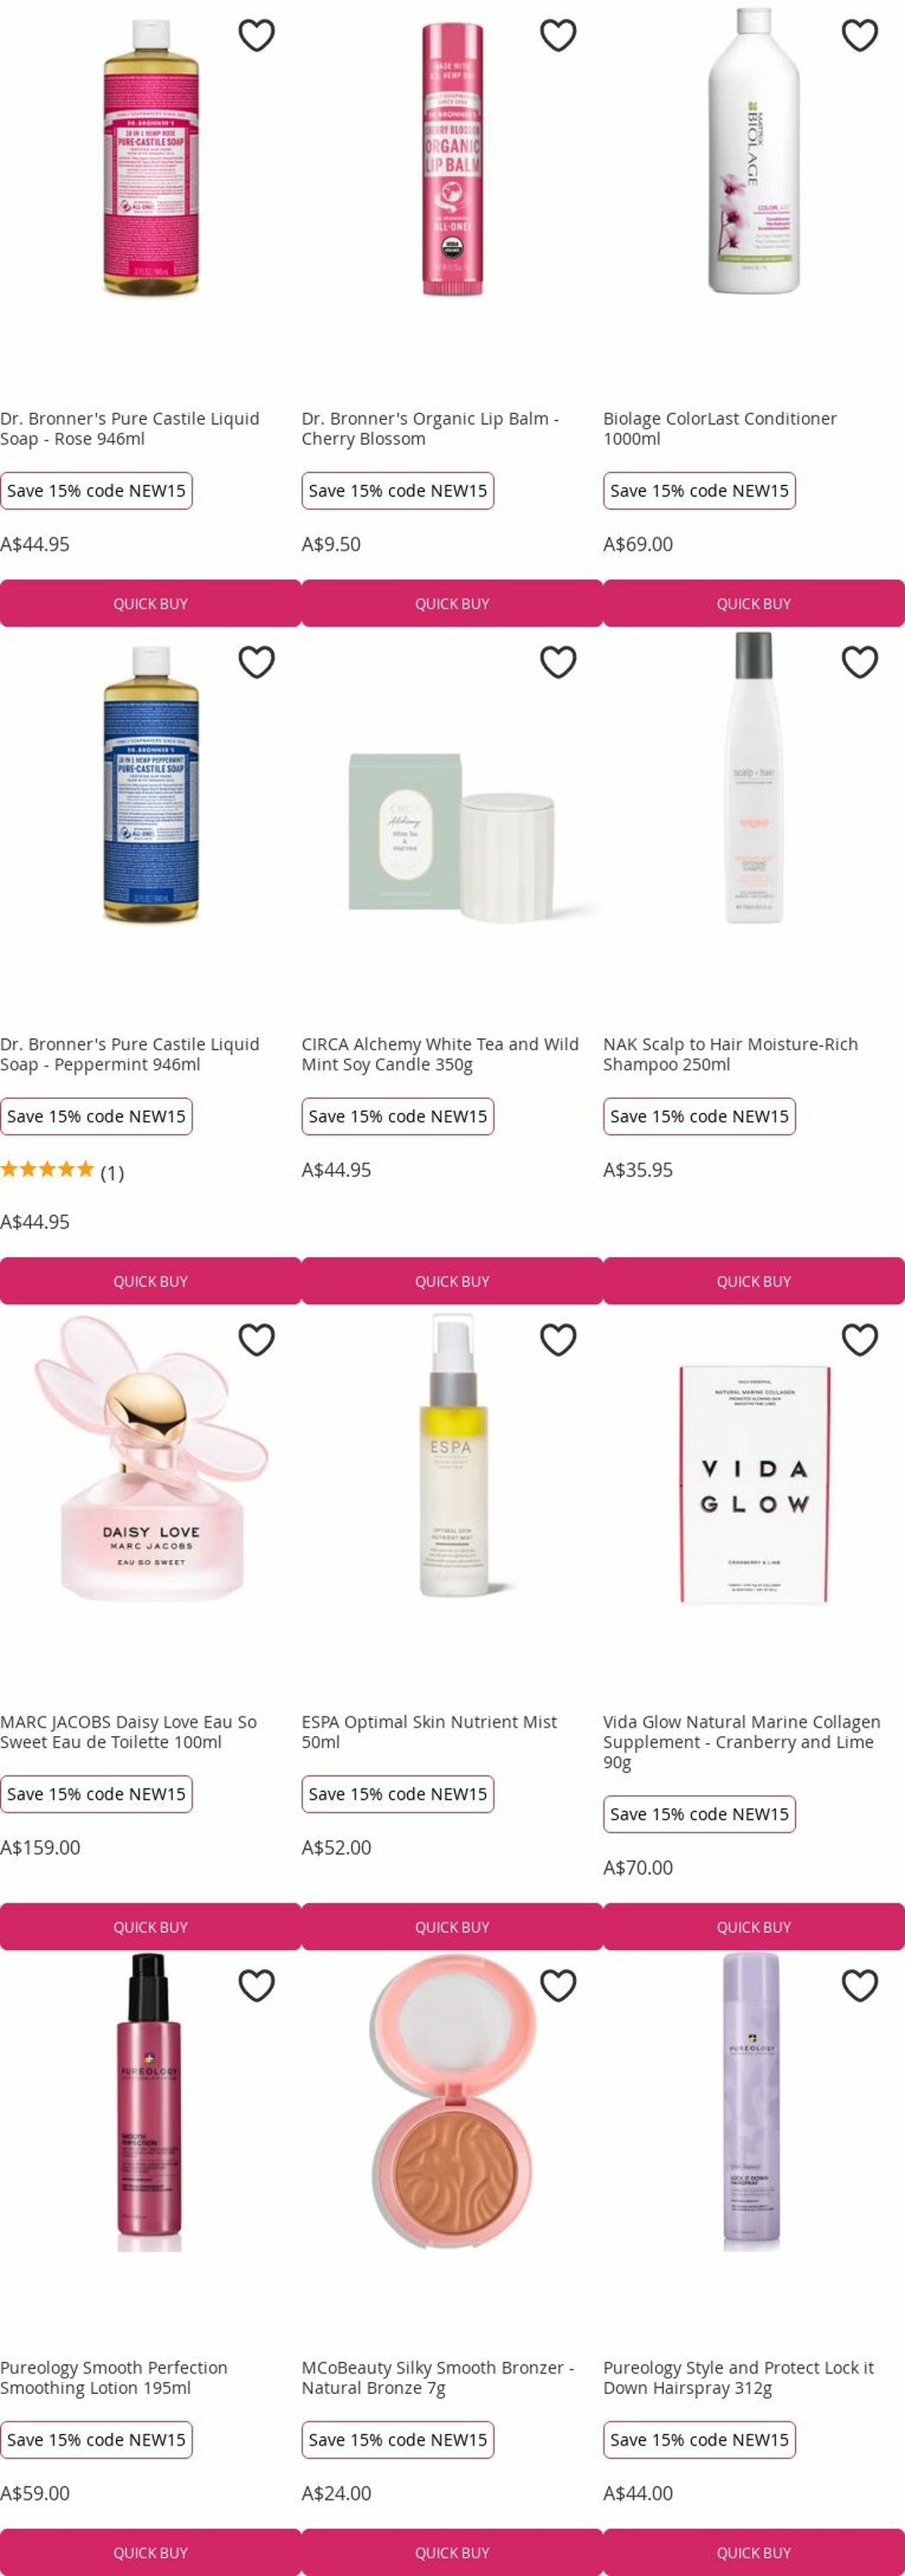Open Vida Glow Natural Marine Collagen title

pos(742,1741)
